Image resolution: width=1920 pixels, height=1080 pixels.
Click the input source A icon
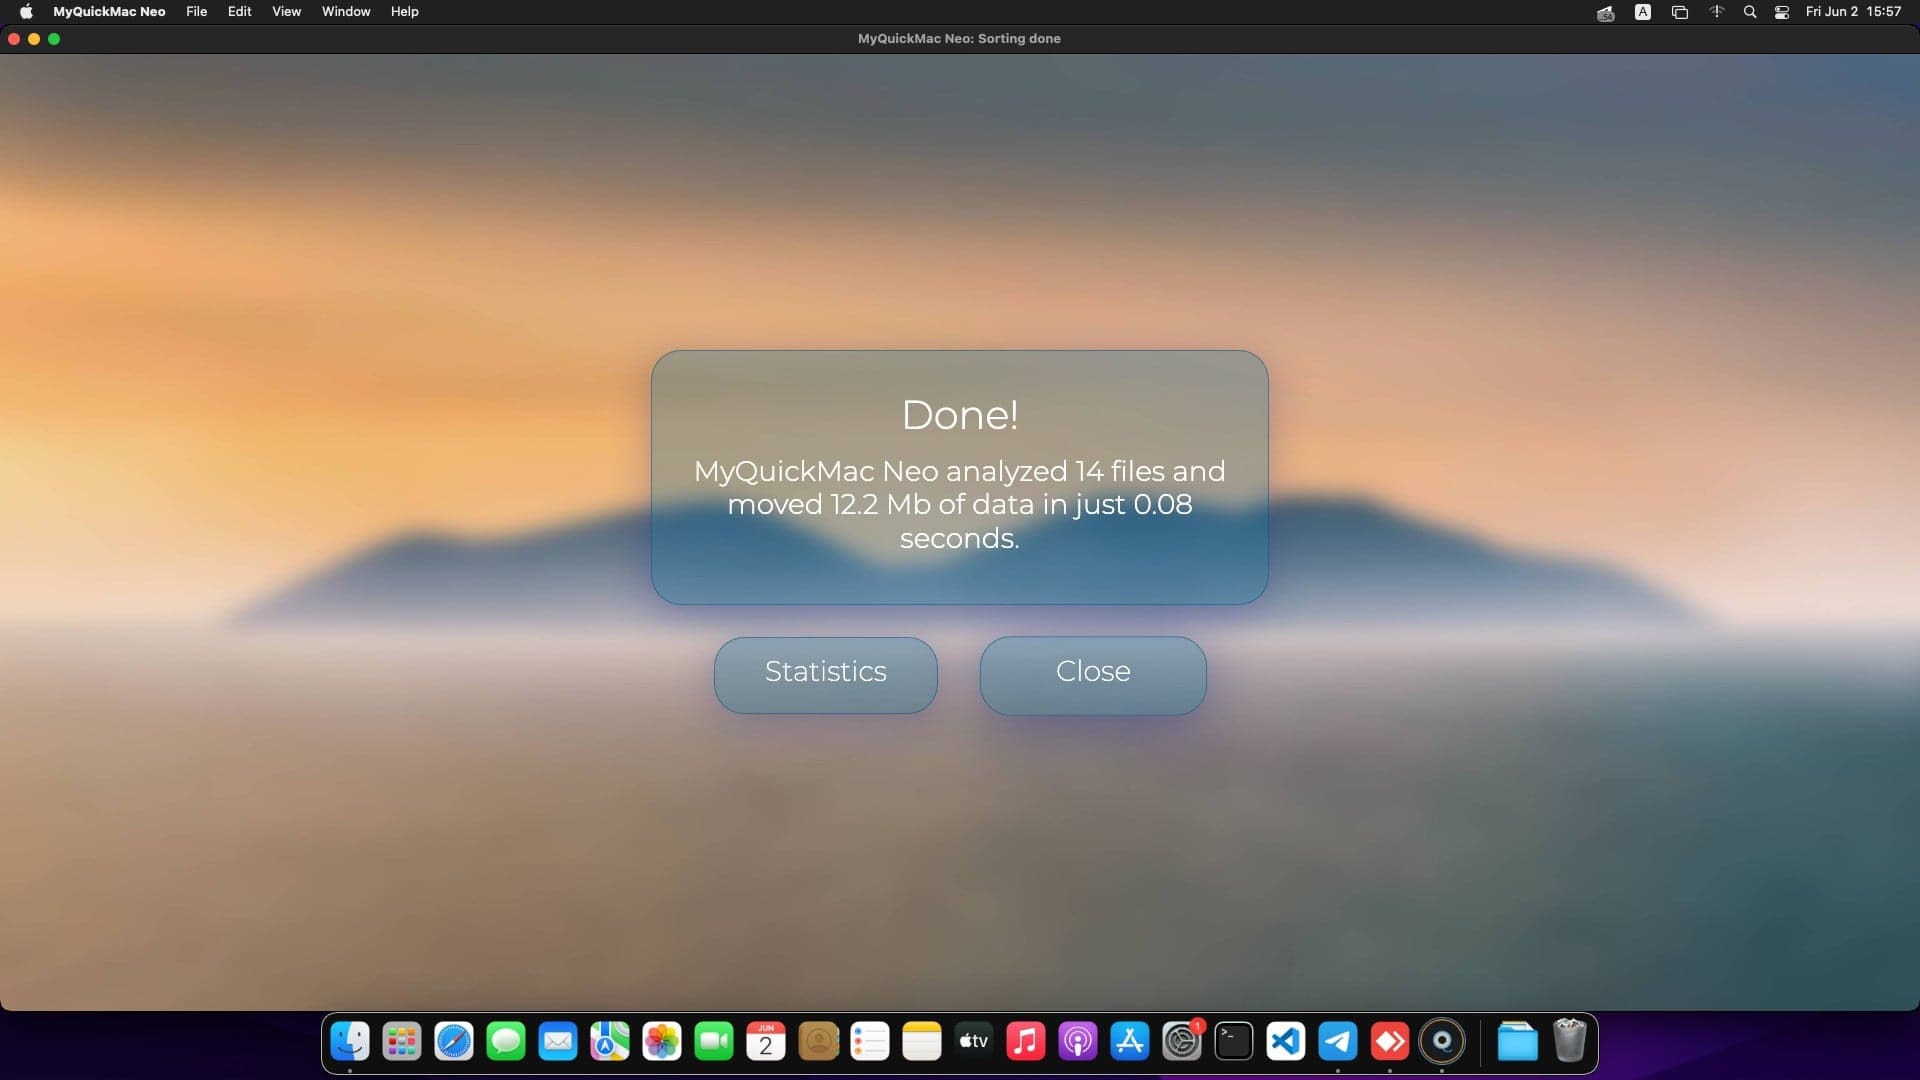(x=1642, y=12)
